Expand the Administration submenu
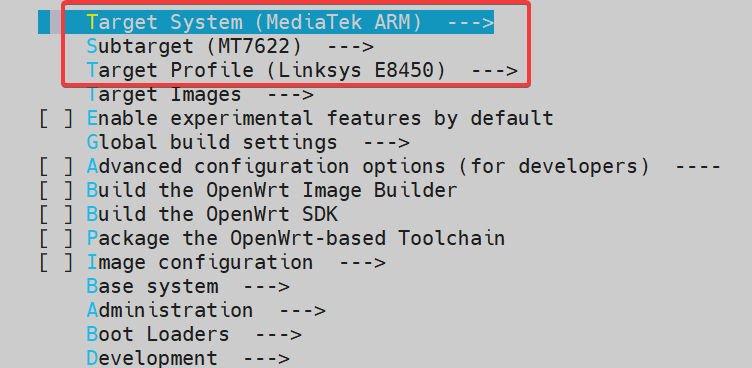The height and width of the screenshot is (368, 752). [206, 310]
